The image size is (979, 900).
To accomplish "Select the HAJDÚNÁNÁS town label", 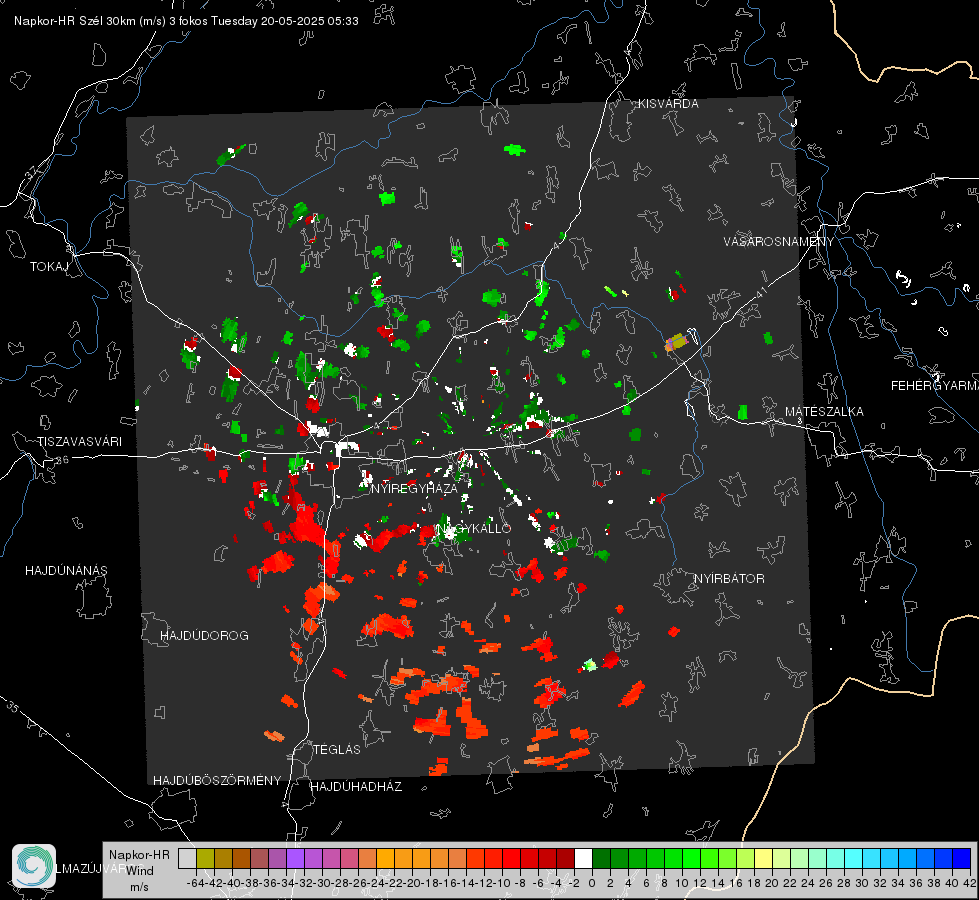I will coord(66,571).
